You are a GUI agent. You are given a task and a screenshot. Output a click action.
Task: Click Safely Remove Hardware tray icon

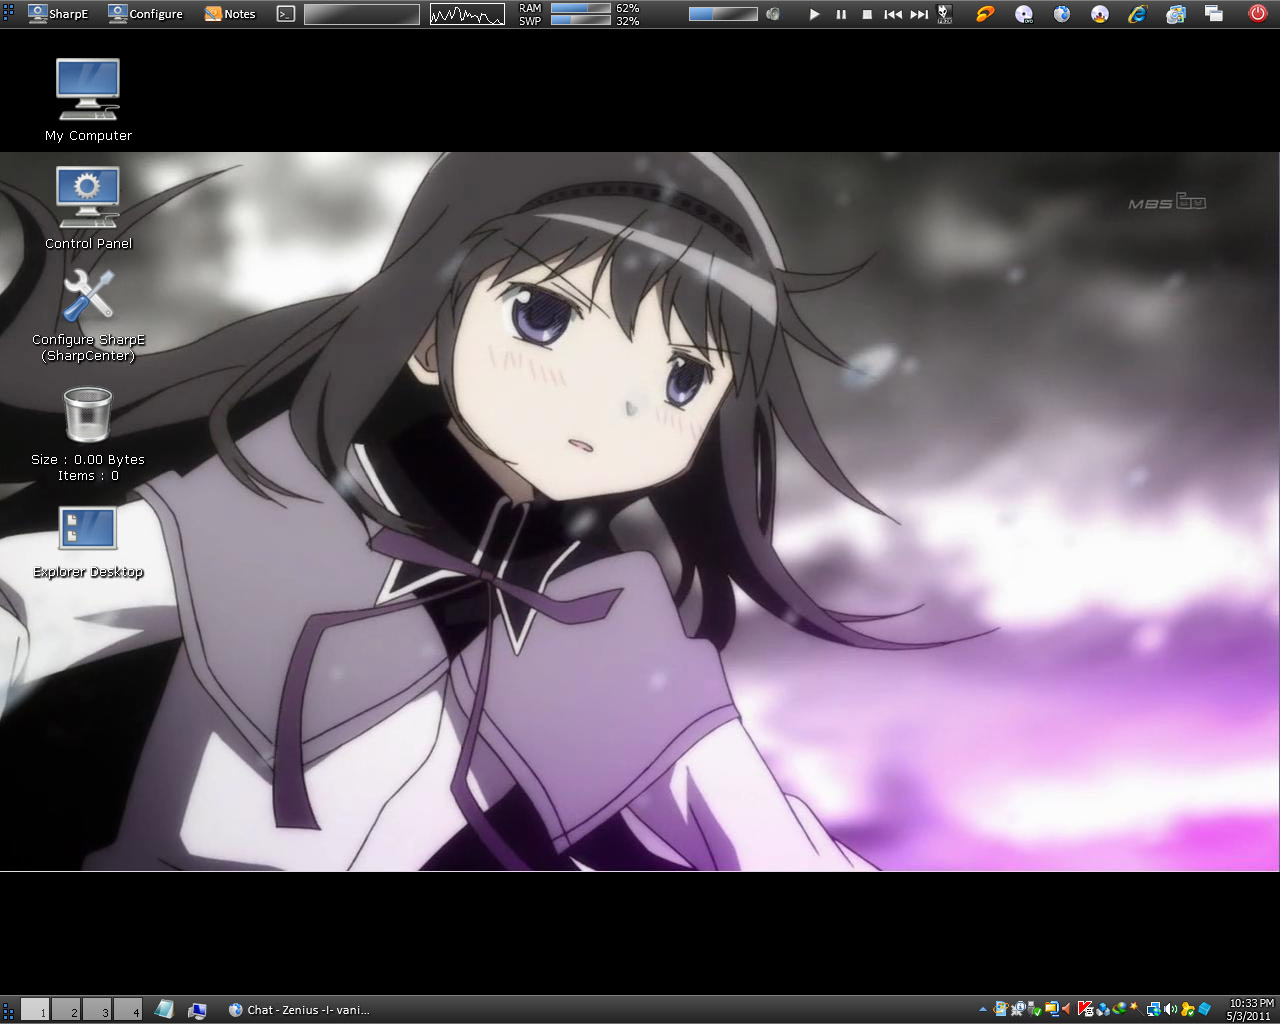[1035, 1010]
